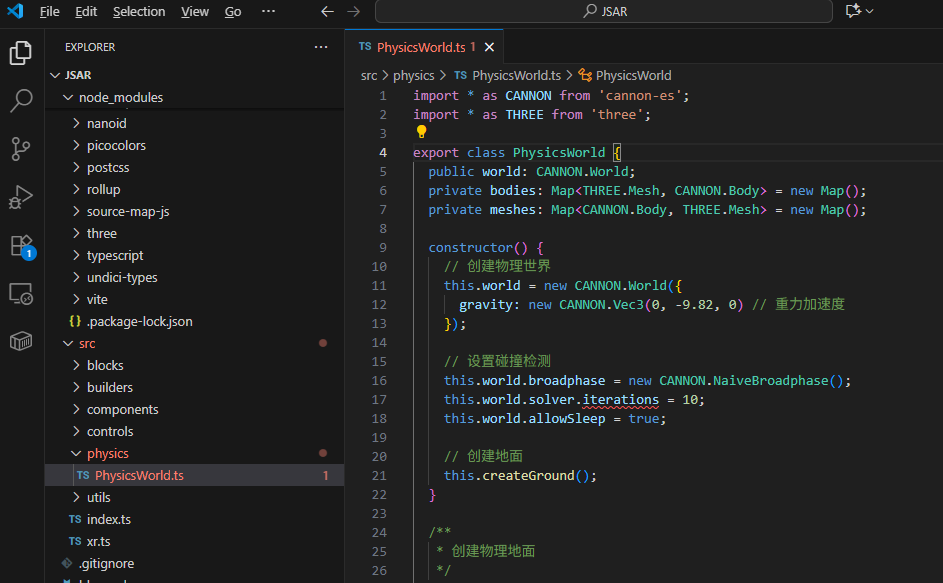This screenshot has width=943, height=583.
Task: Open the Selection menu
Action: coord(138,11)
